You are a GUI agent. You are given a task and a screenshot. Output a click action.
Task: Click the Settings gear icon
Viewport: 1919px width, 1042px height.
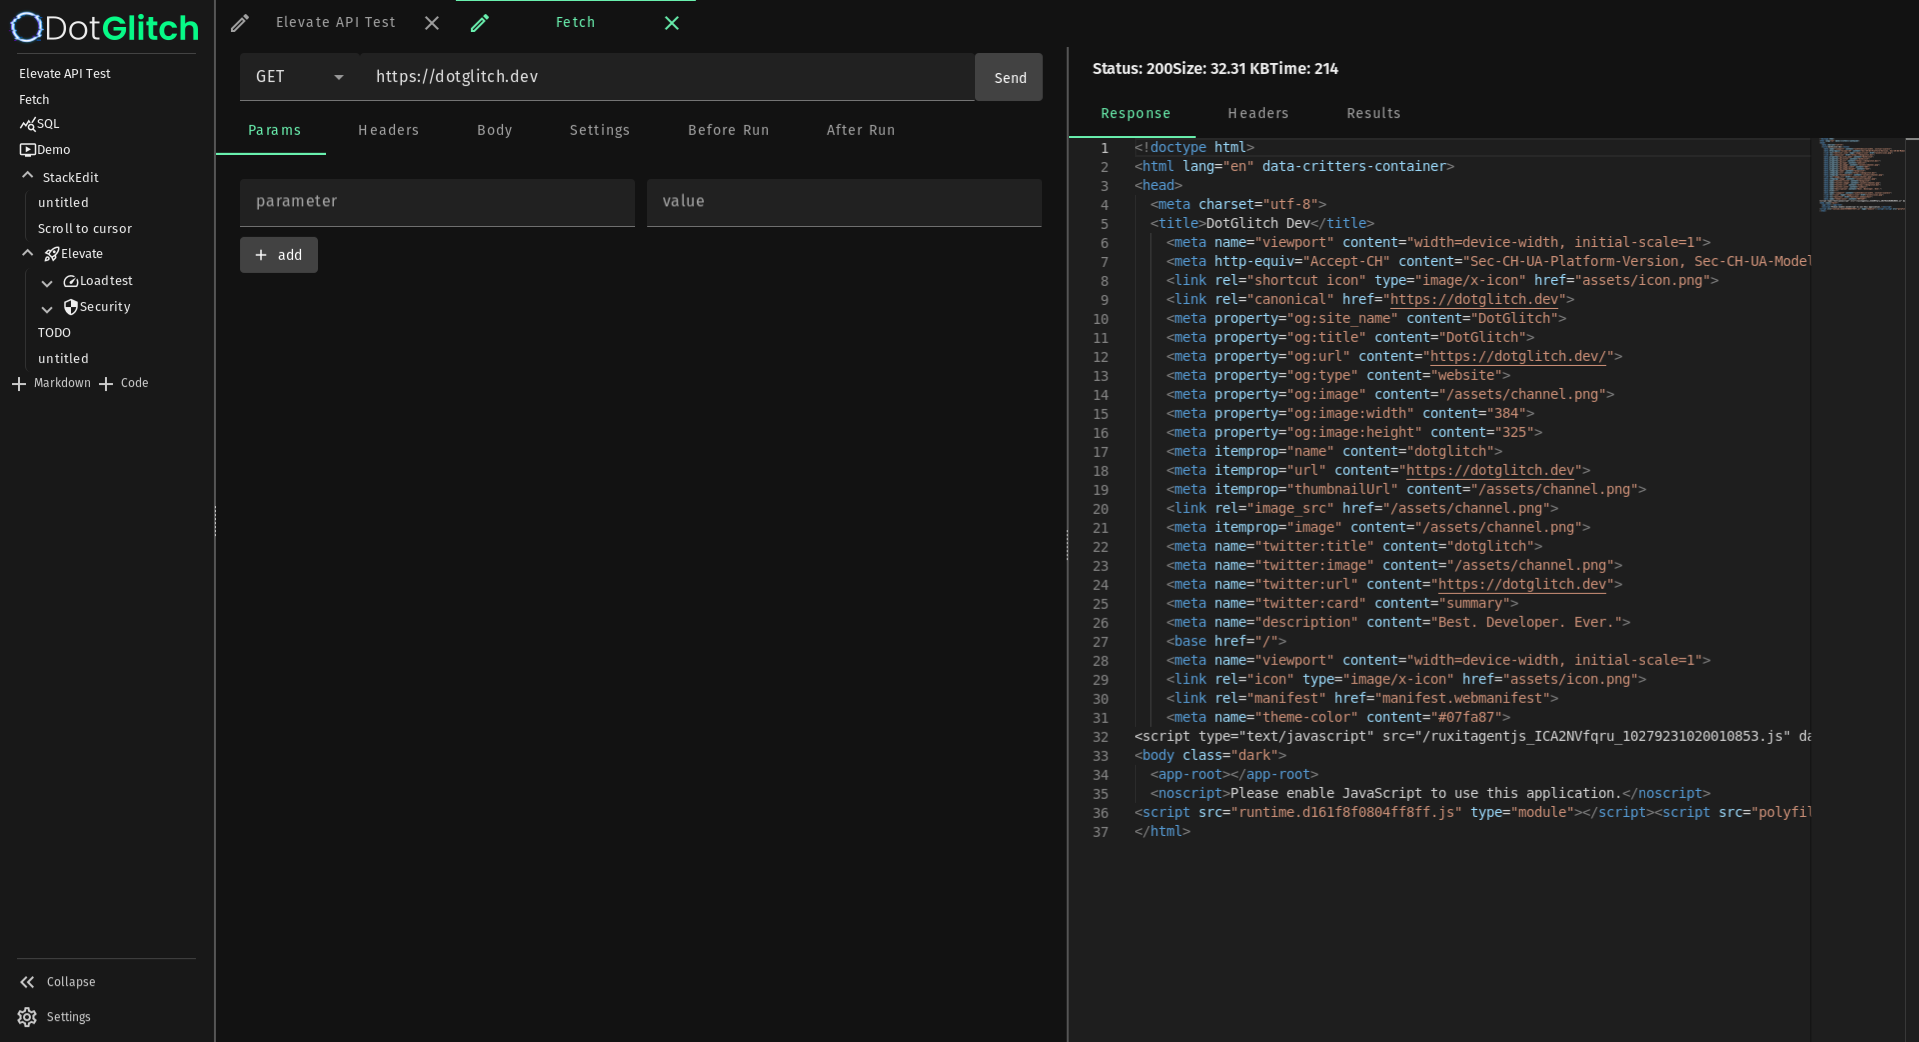[27, 1017]
